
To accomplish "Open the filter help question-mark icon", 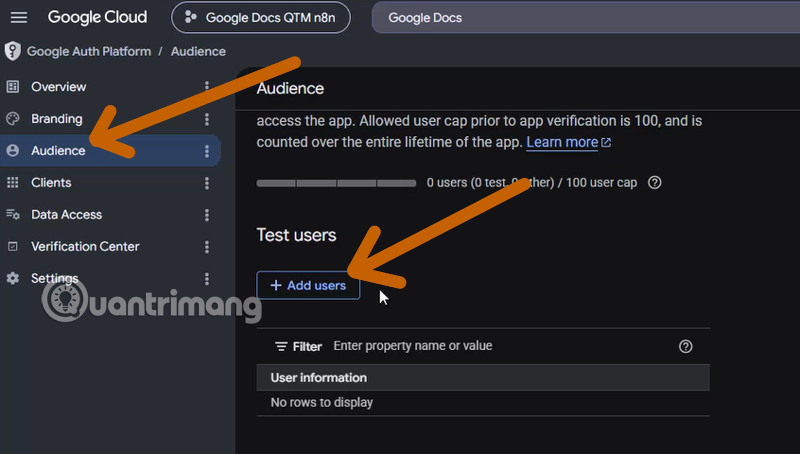I will pos(686,346).
